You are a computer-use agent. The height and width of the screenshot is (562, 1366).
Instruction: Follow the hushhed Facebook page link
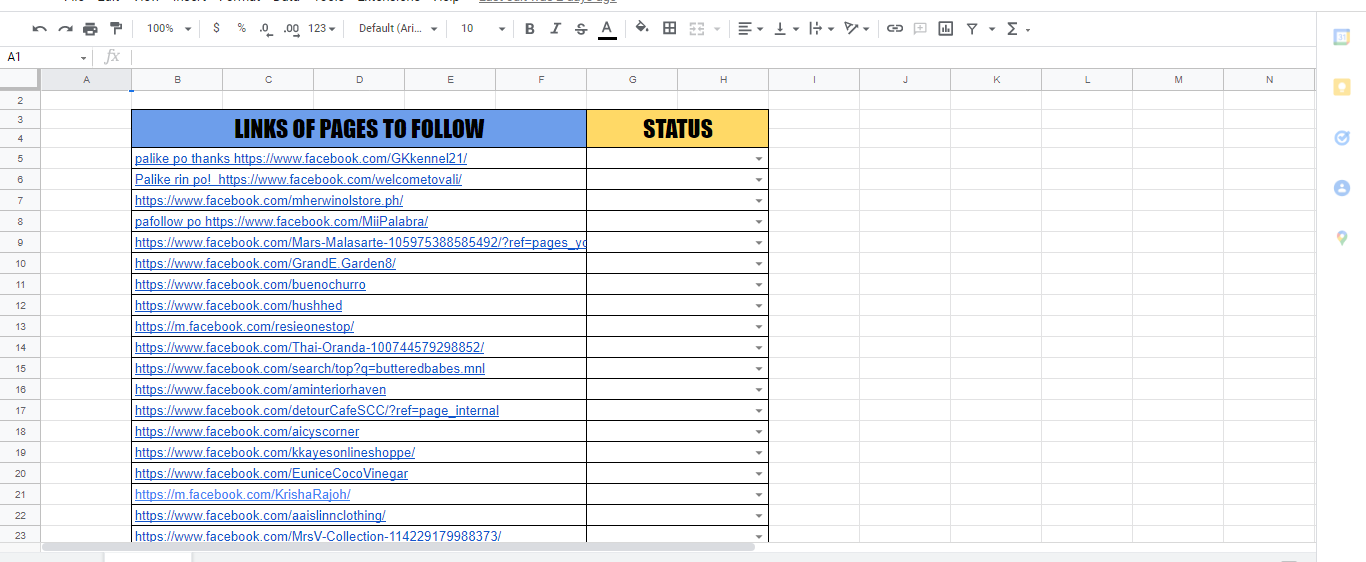[x=238, y=306]
